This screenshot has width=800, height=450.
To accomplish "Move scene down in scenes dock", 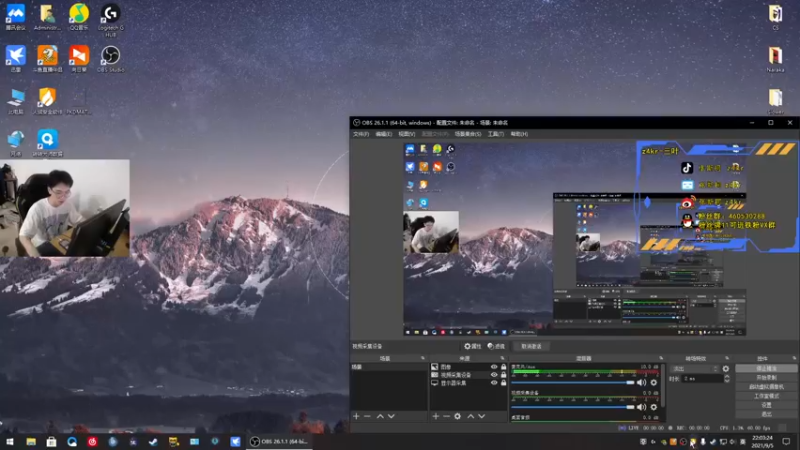I will (x=391, y=416).
